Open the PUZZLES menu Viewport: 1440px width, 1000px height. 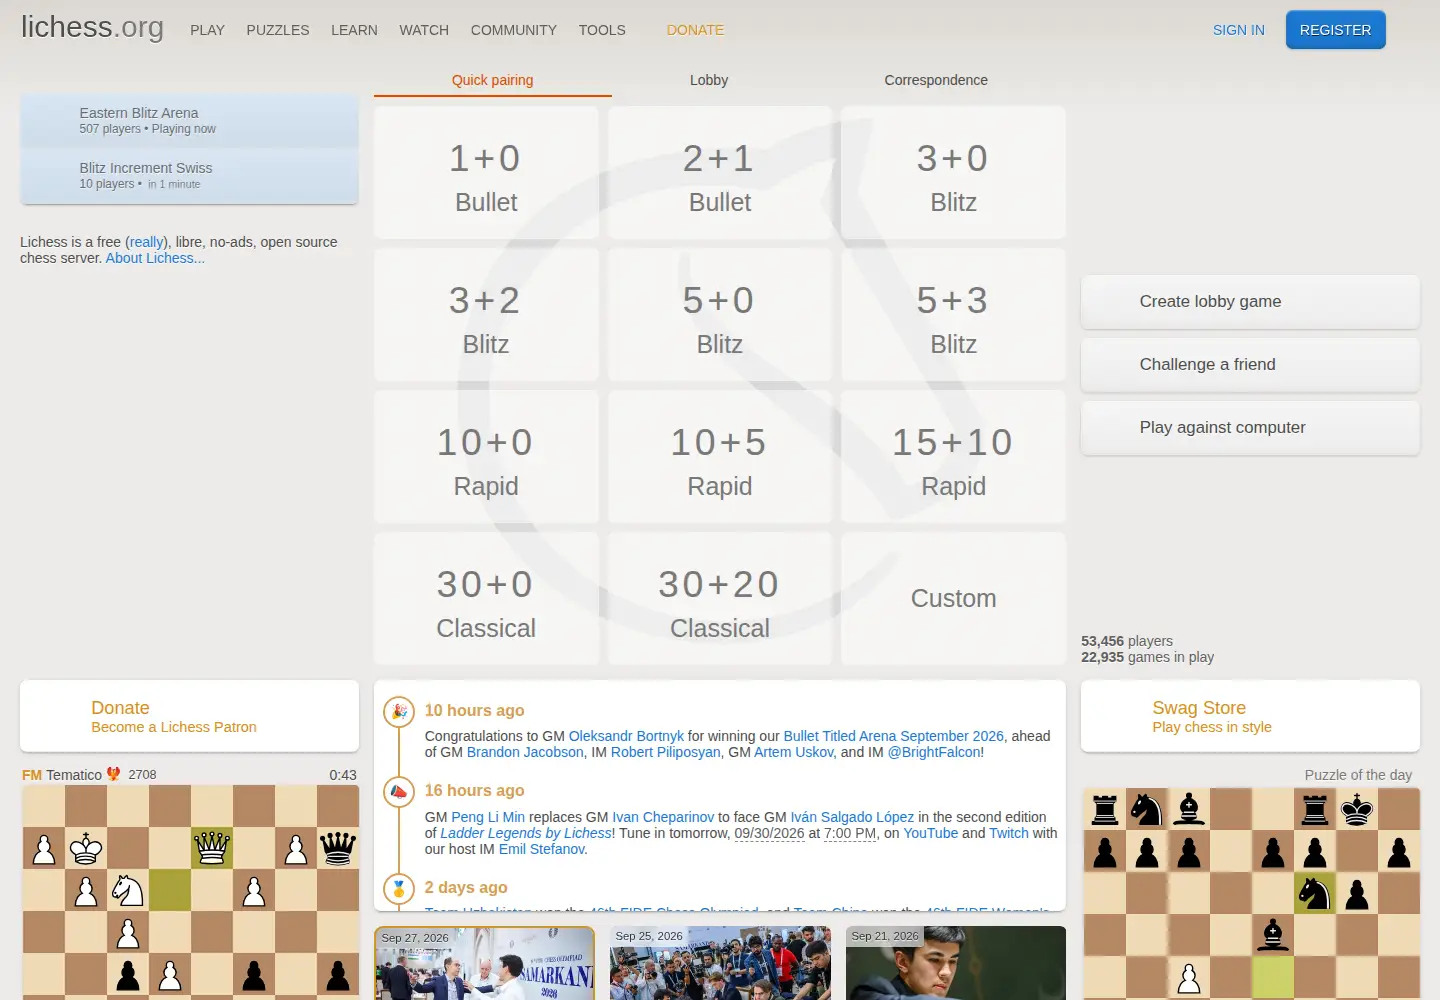point(278,30)
